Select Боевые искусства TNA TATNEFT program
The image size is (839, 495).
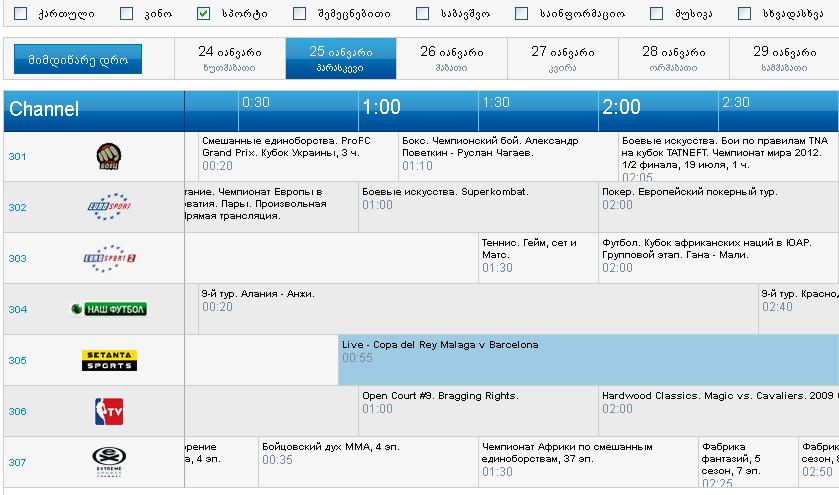click(x=728, y=156)
